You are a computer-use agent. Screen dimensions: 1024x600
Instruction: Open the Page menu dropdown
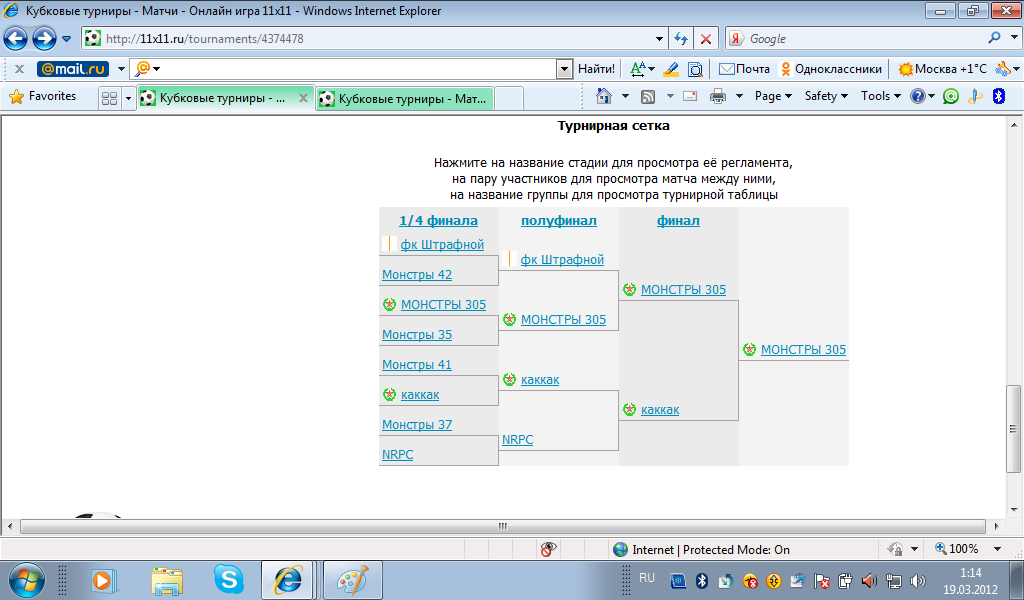[773, 96]
